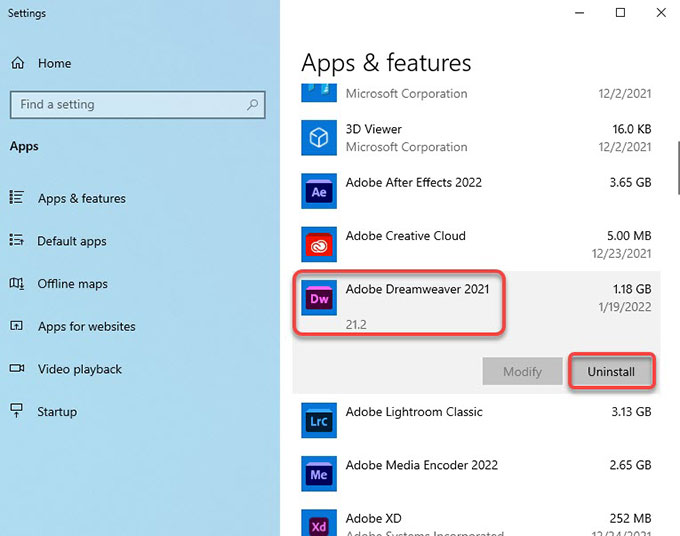The width and height of the screenshot is (680, 536).
Task: Open Apps & features section
Action: [81, 198]
